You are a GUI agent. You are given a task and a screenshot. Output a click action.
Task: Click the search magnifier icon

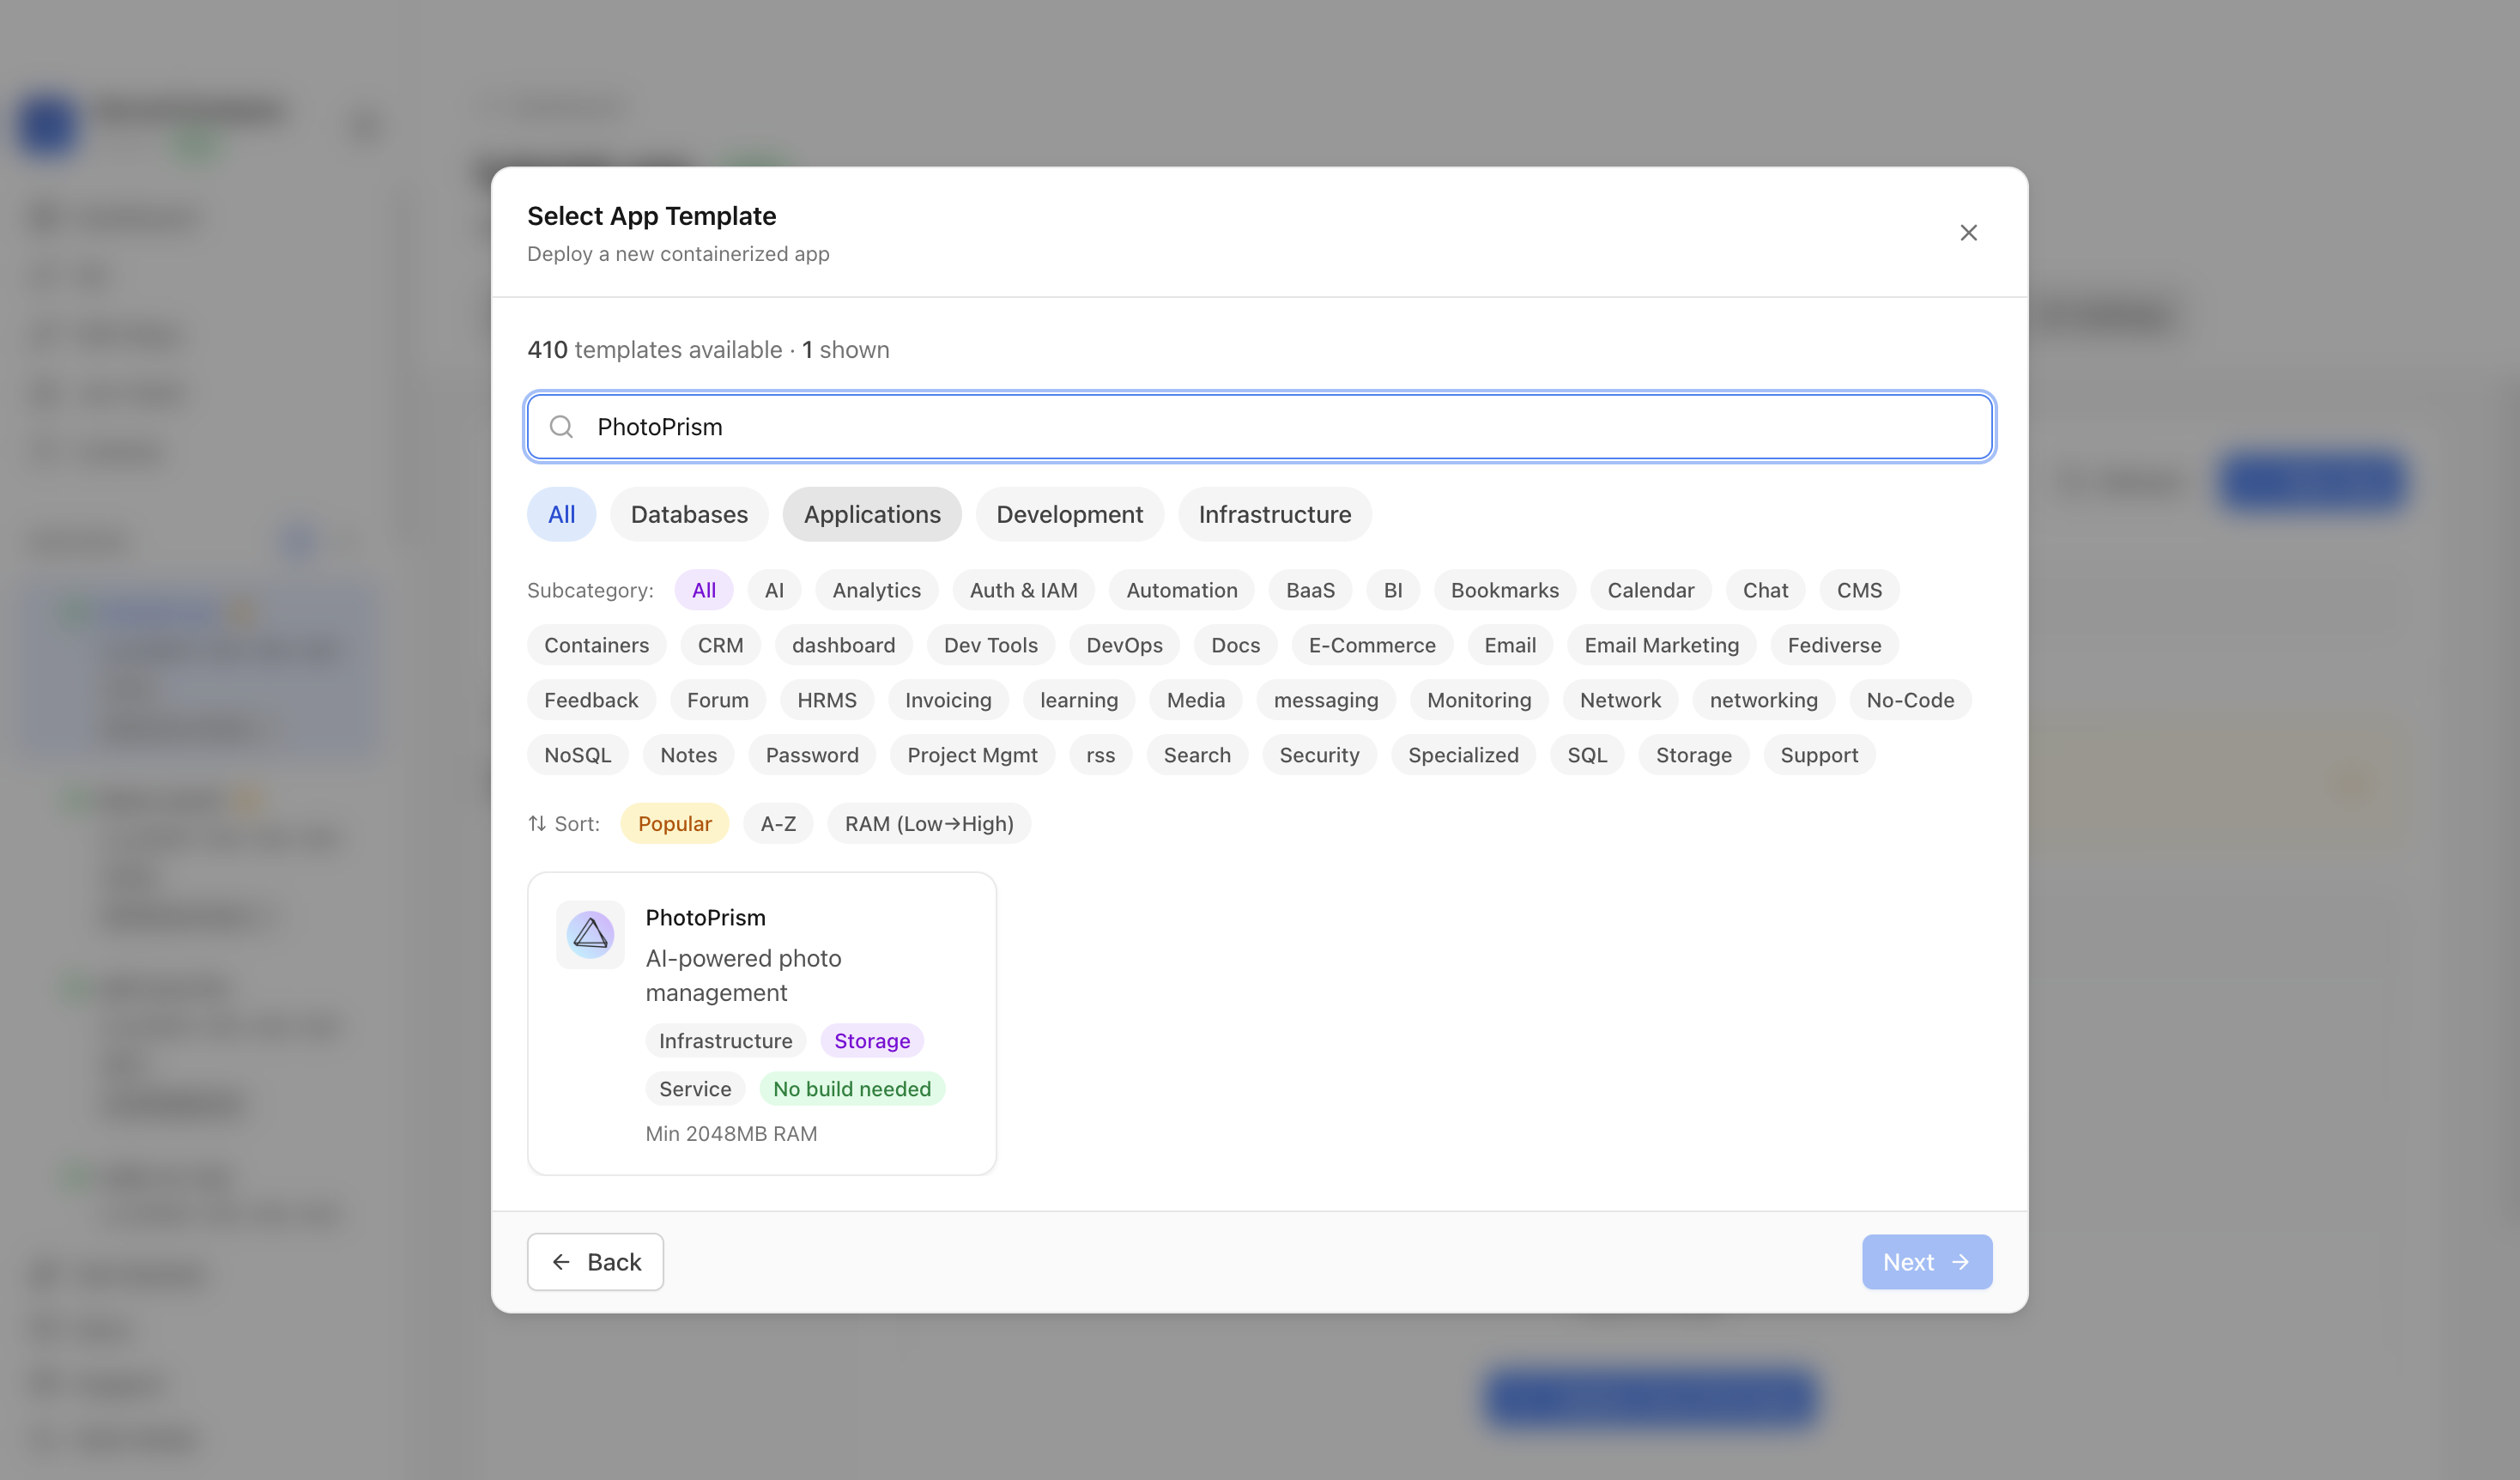pyautogui.click(x=562, y=427)
